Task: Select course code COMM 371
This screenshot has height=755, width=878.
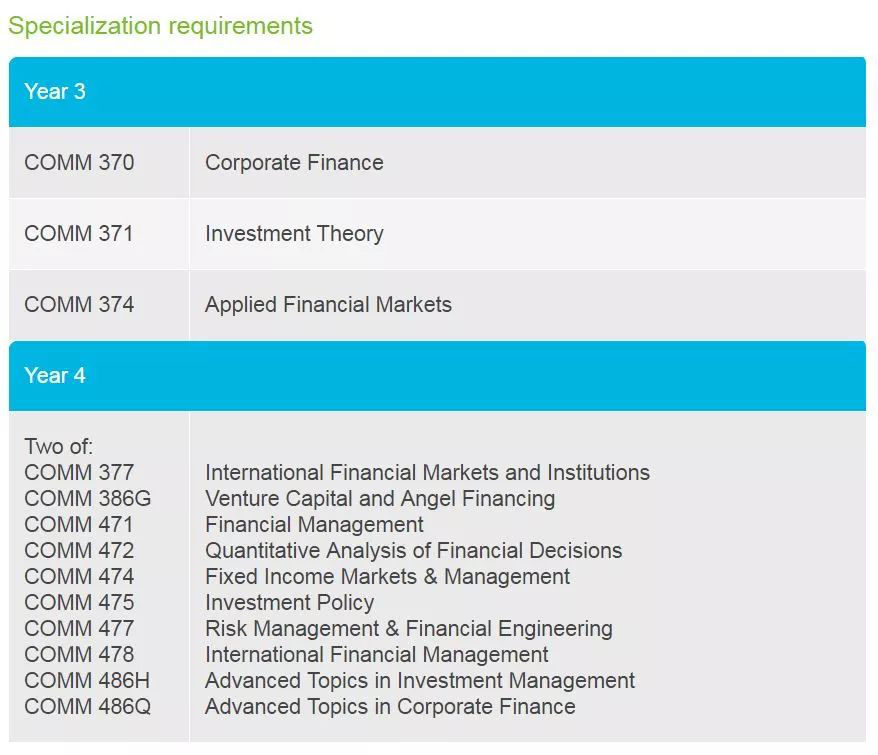Action: (79, 234)
